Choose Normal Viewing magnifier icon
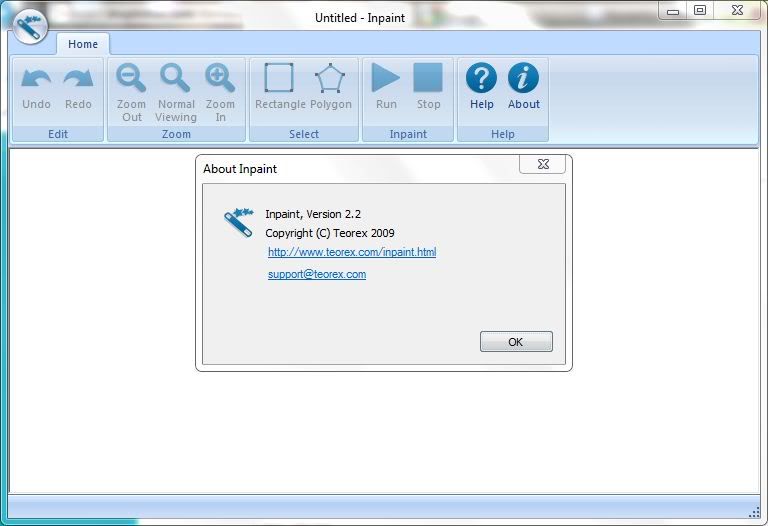768x526 pixels. coord(176,79)
